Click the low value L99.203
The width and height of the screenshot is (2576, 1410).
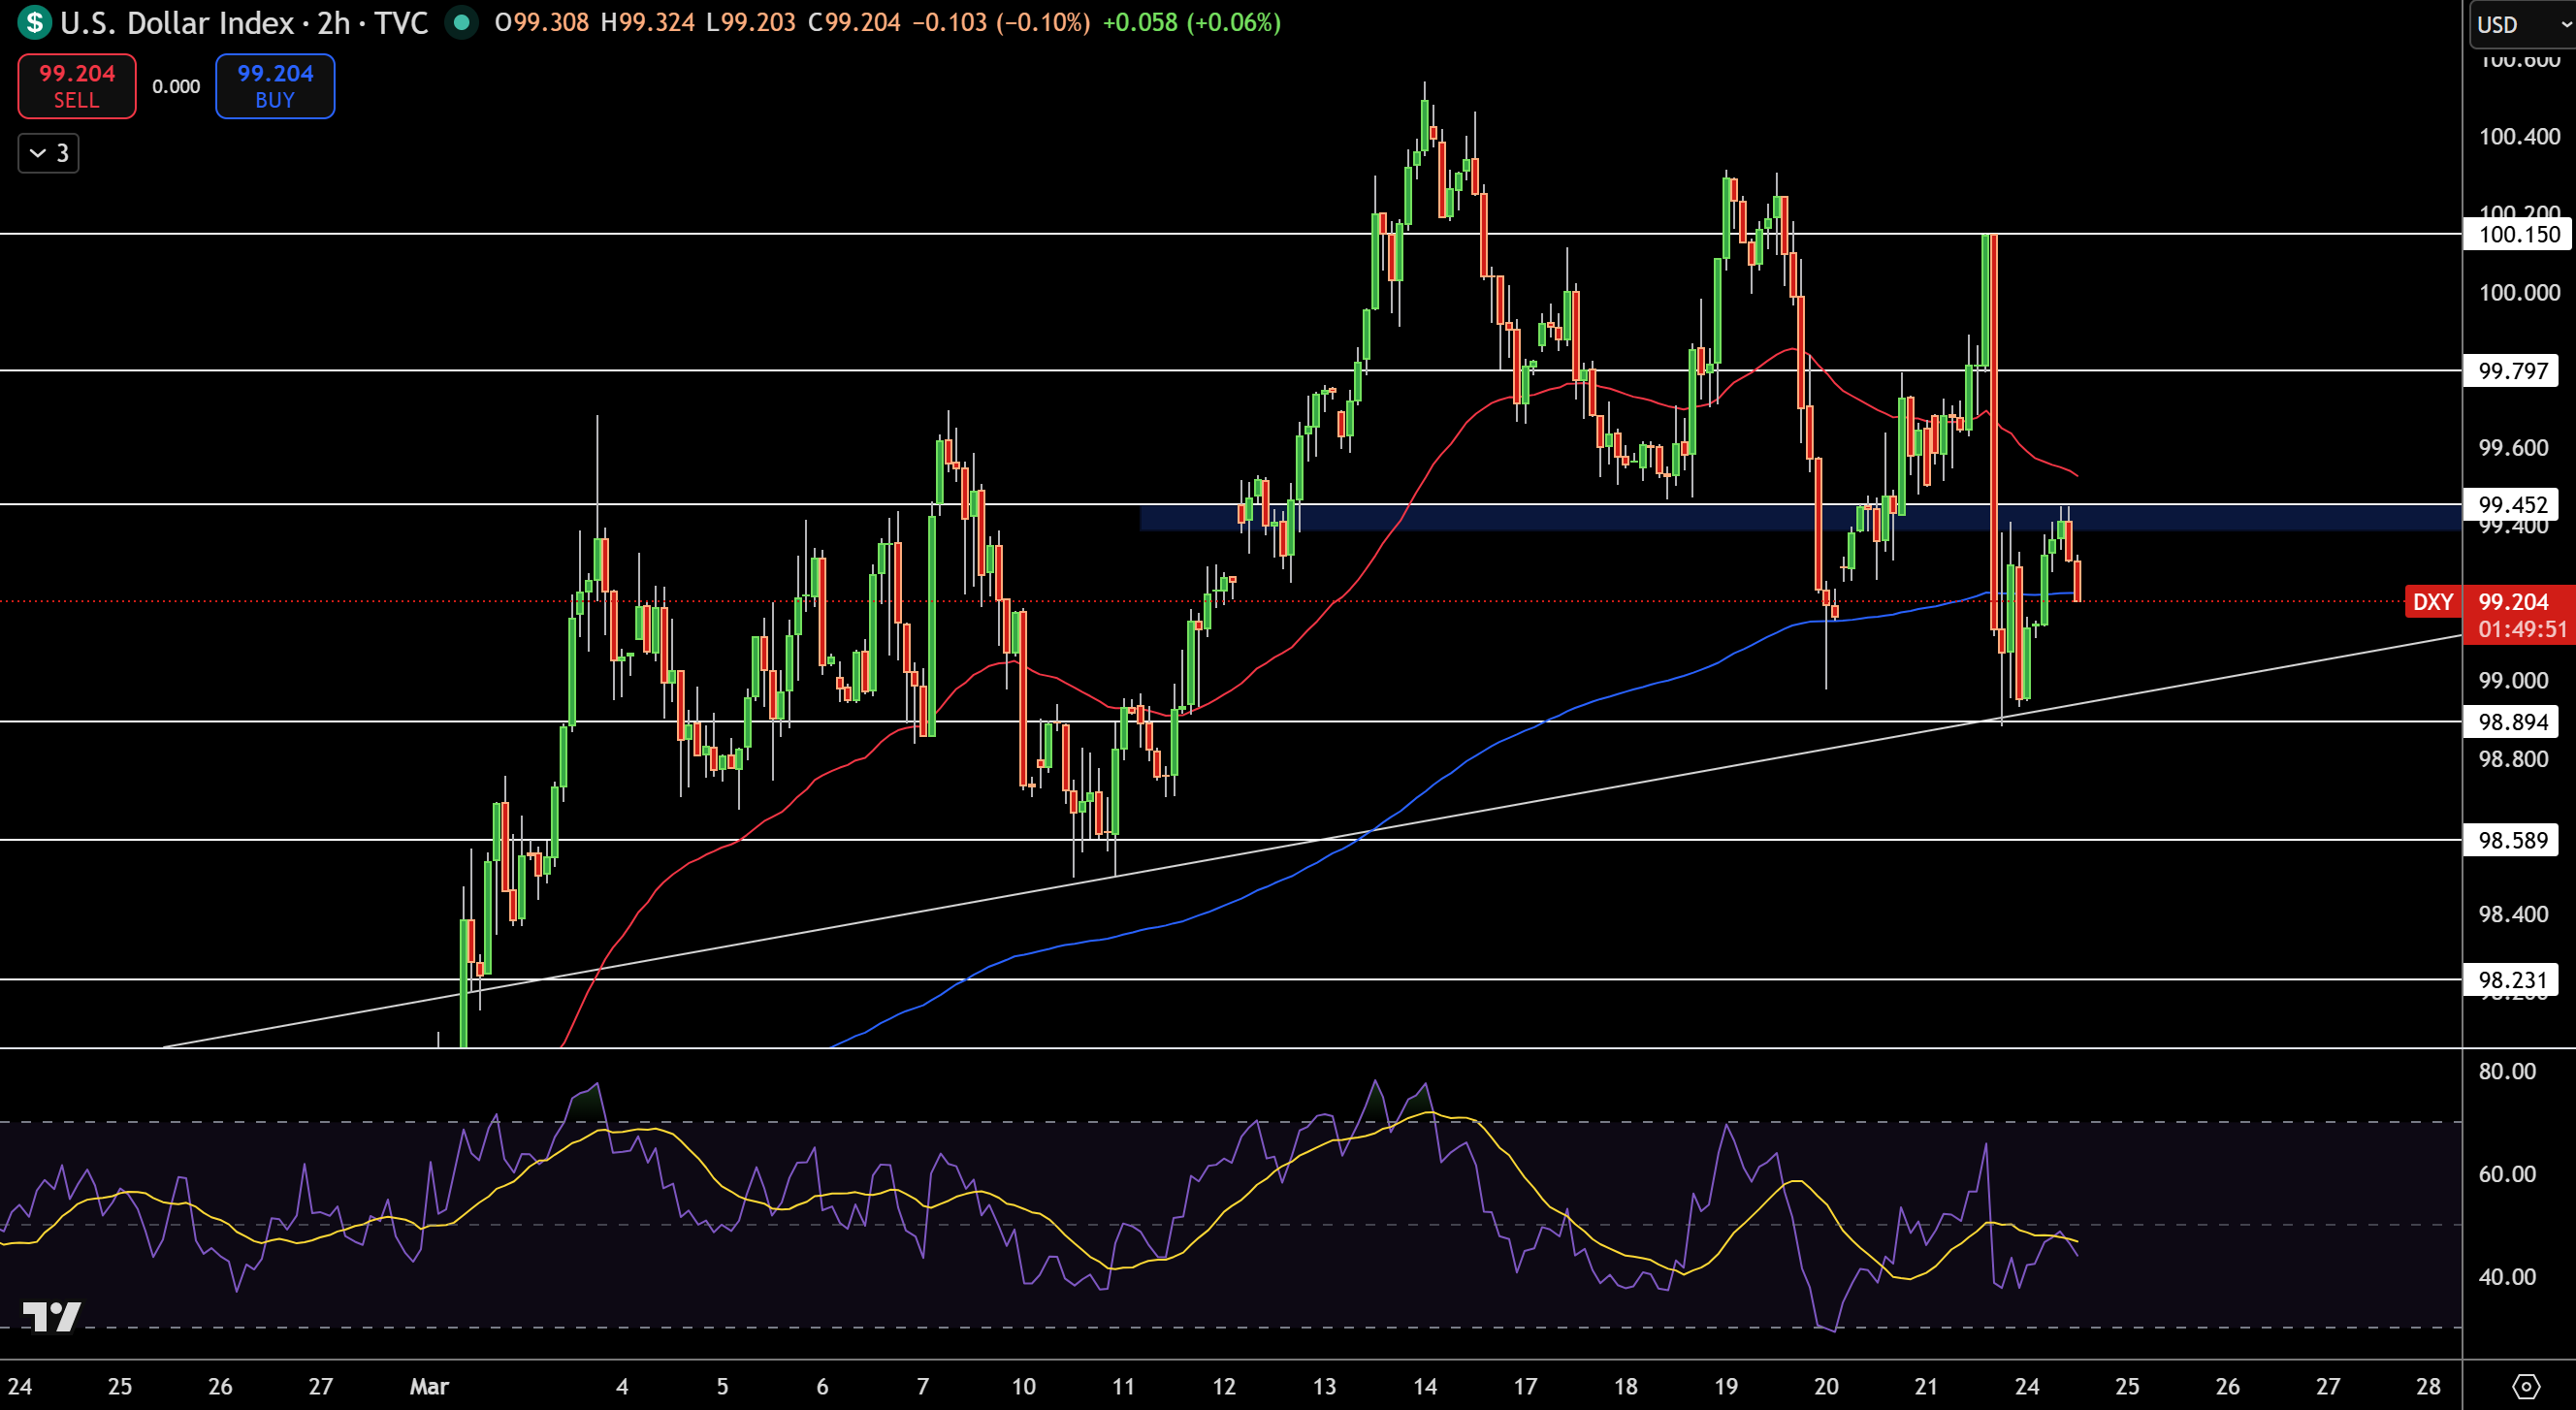point(750,22)
